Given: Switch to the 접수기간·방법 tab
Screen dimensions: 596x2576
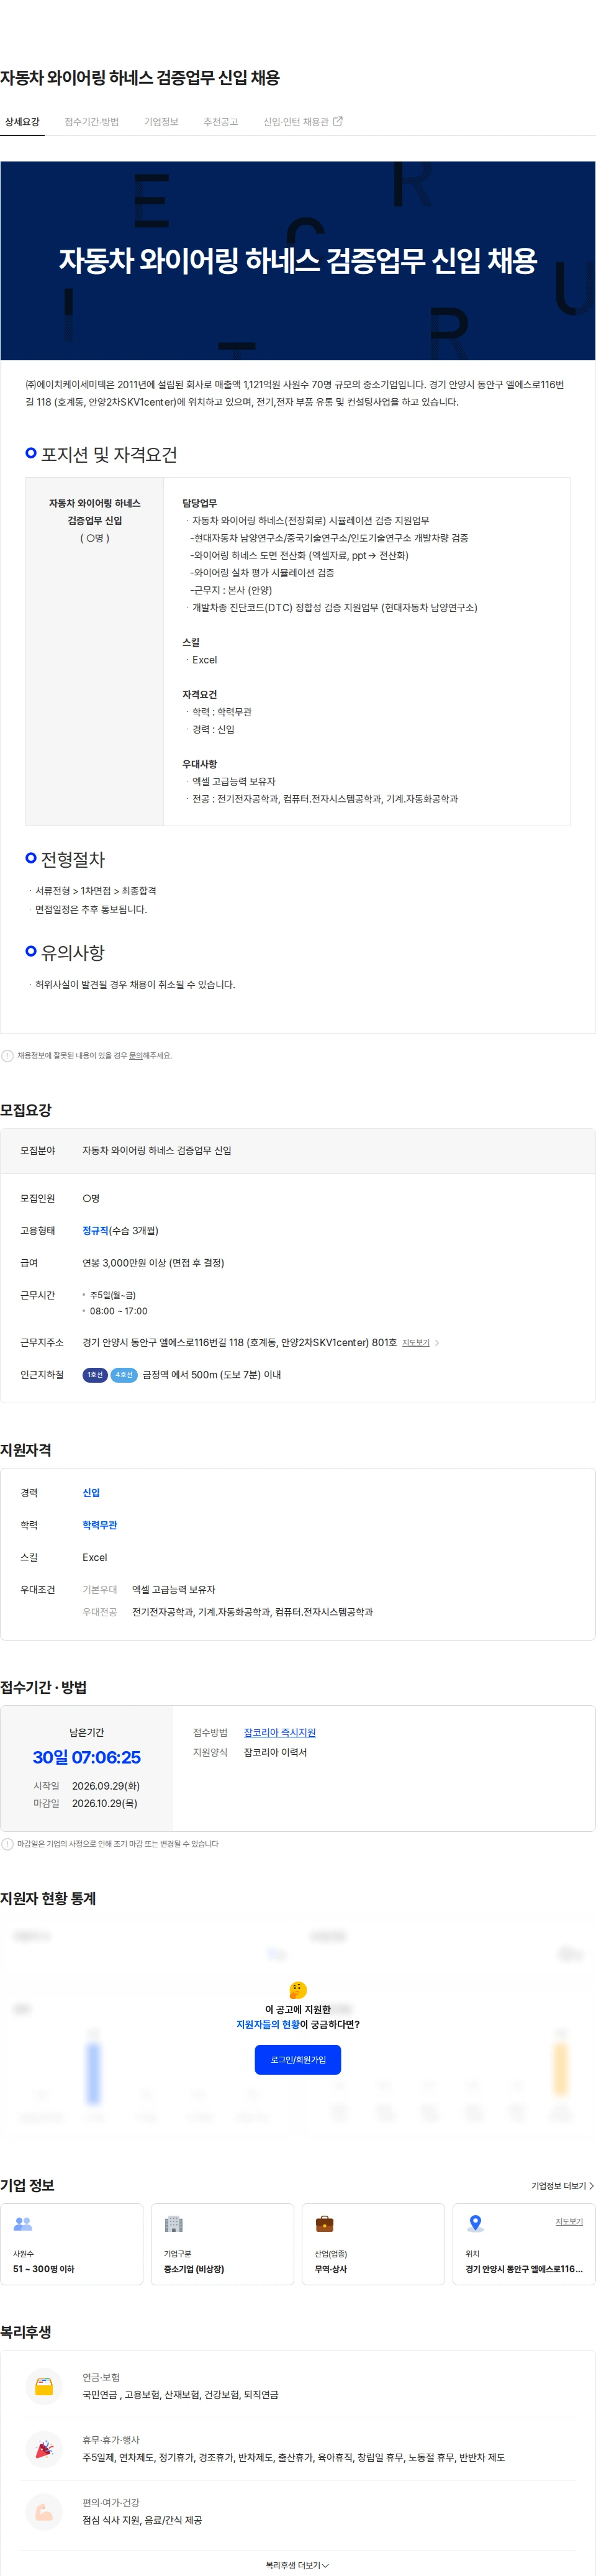Looking at the screenshot, I should coord(91,122).
